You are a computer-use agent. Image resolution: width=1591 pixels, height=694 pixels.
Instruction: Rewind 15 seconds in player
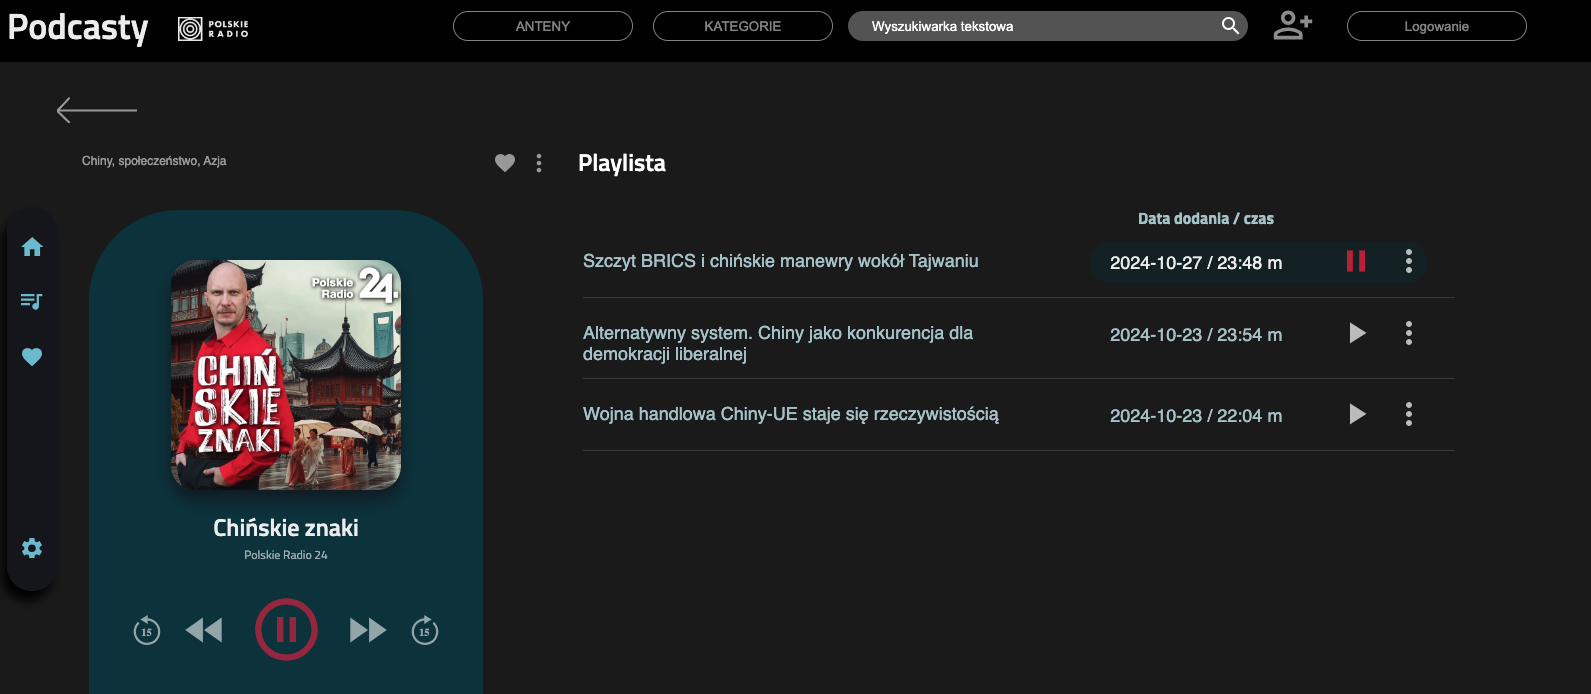click(147, 631)
